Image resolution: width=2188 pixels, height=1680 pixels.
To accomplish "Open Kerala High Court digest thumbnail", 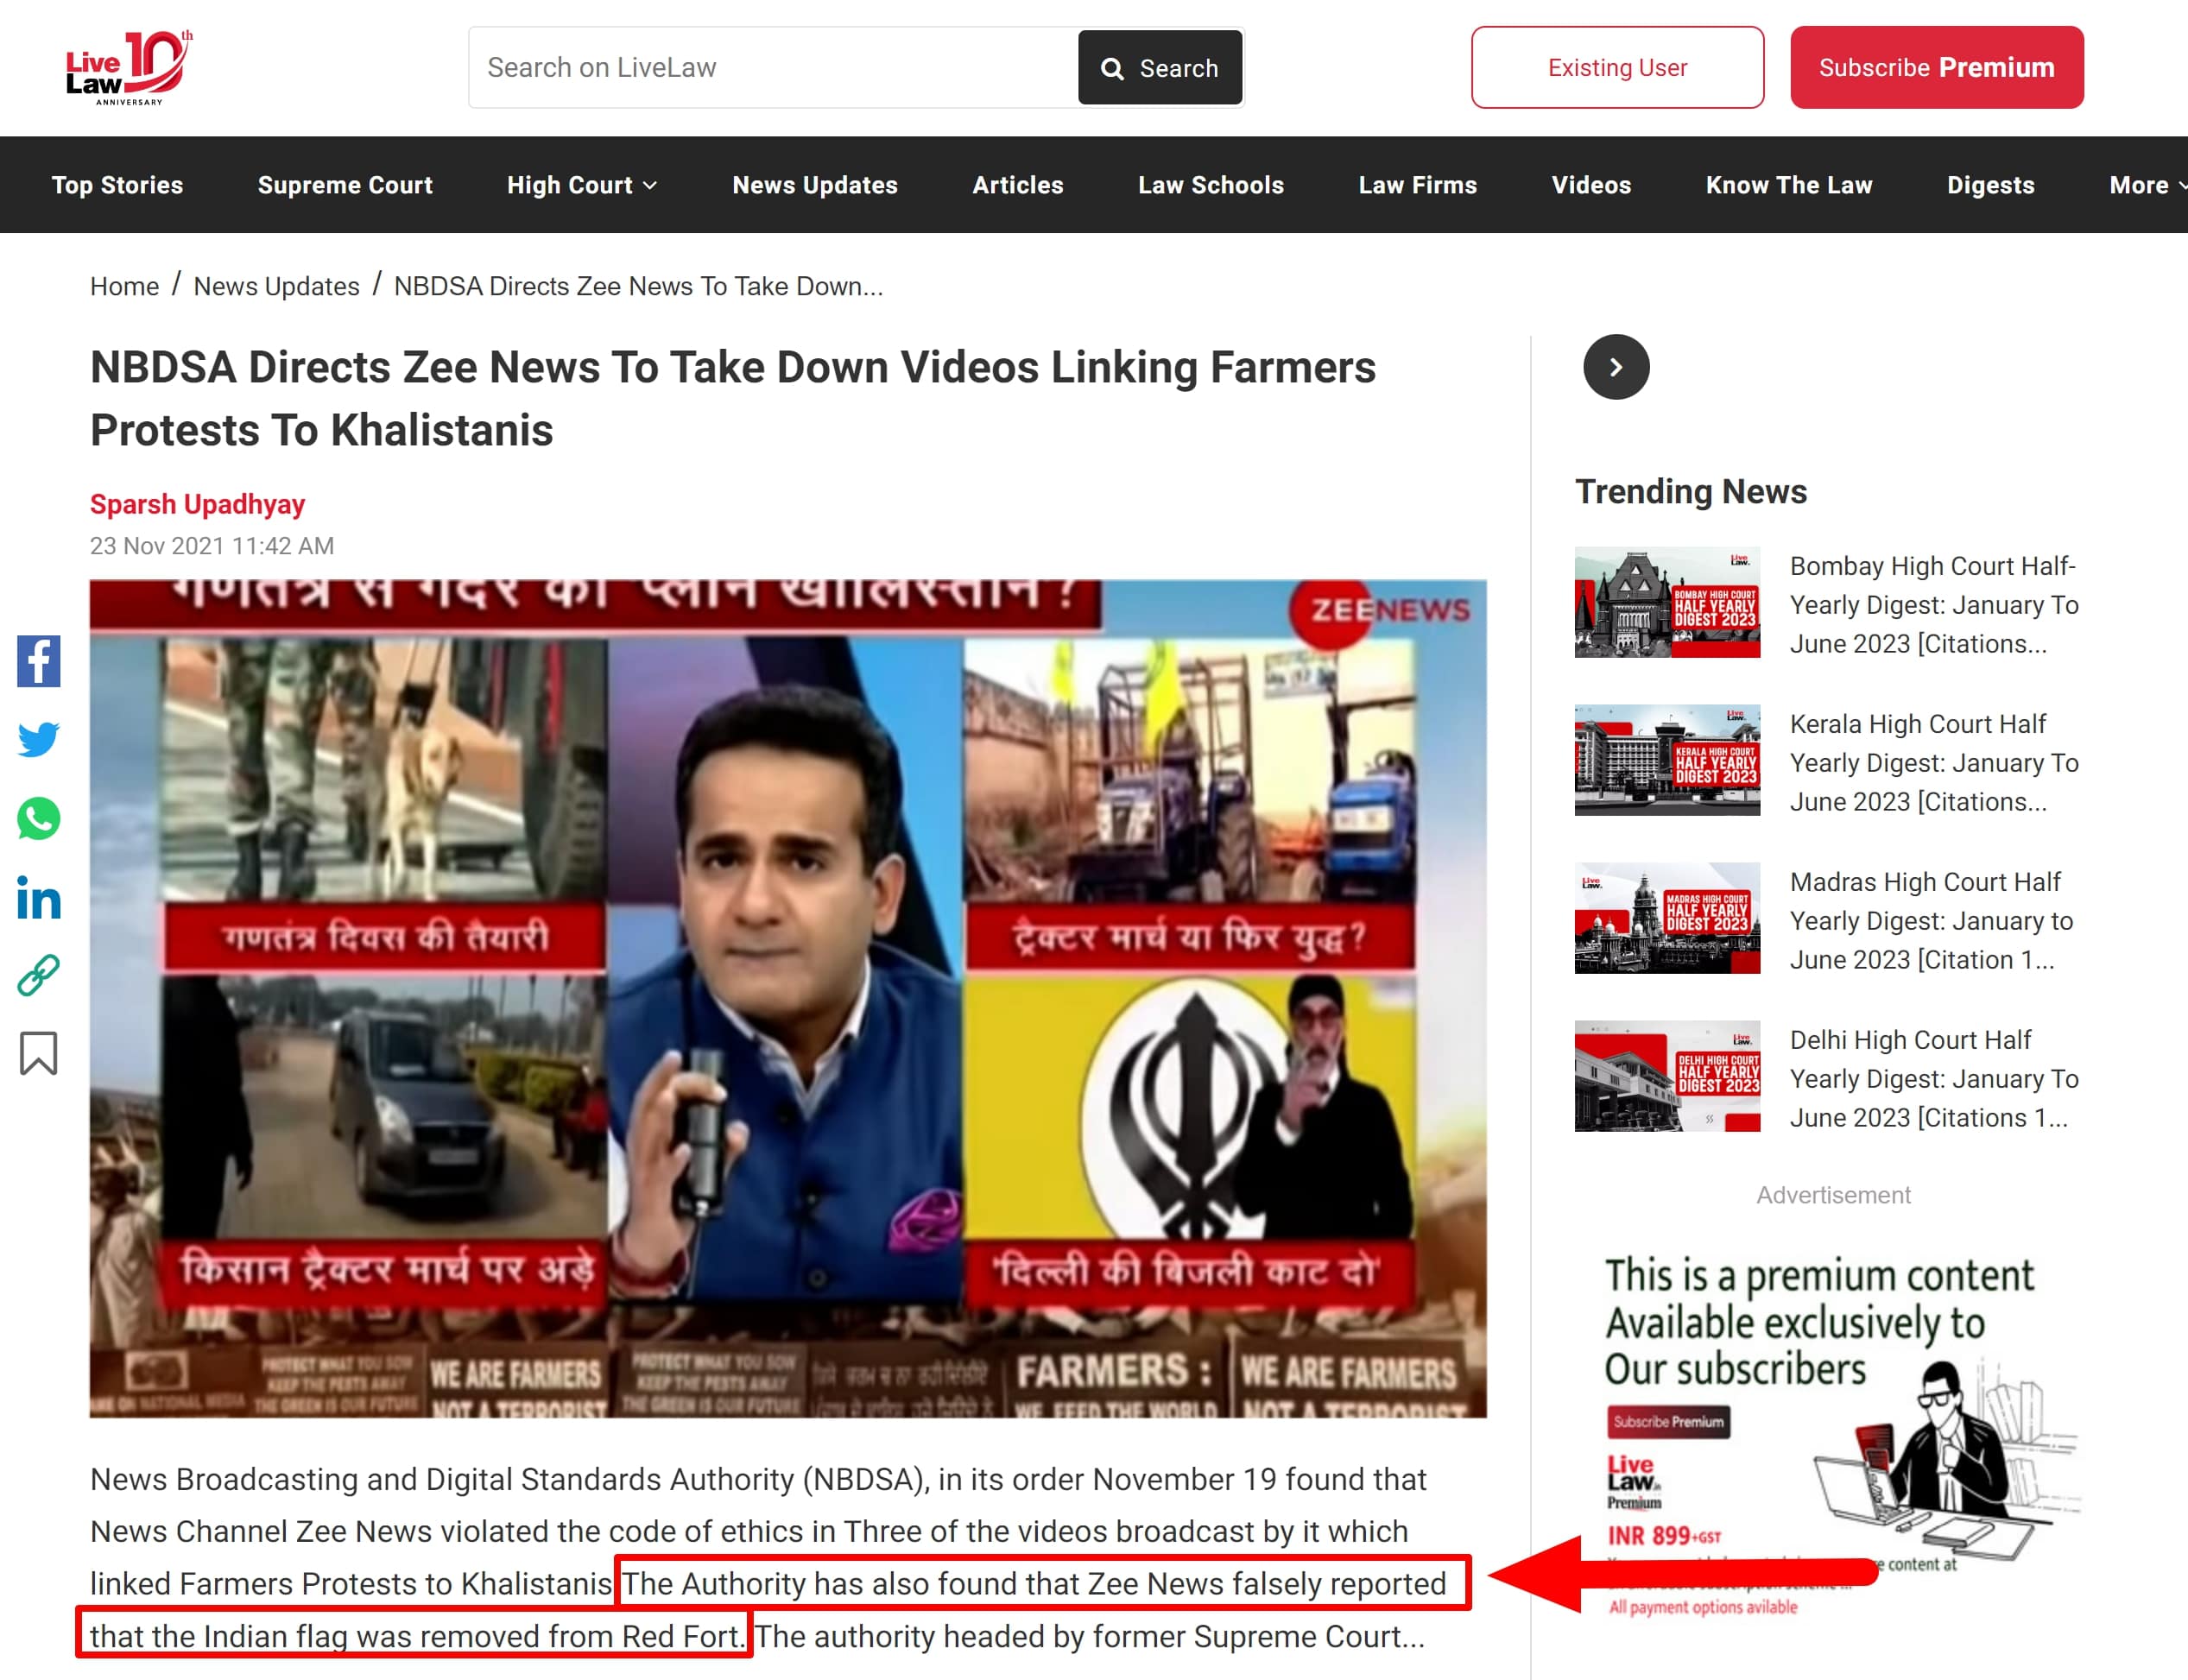I will (x=1667, y=760).
